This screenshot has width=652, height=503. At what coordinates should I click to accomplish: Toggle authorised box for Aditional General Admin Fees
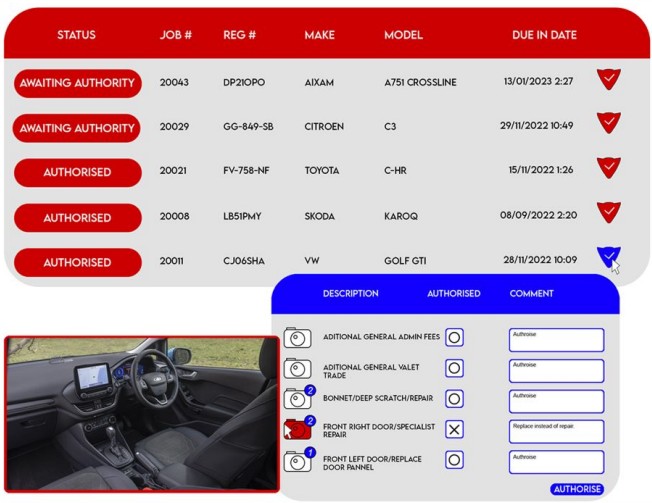[454, 338]
